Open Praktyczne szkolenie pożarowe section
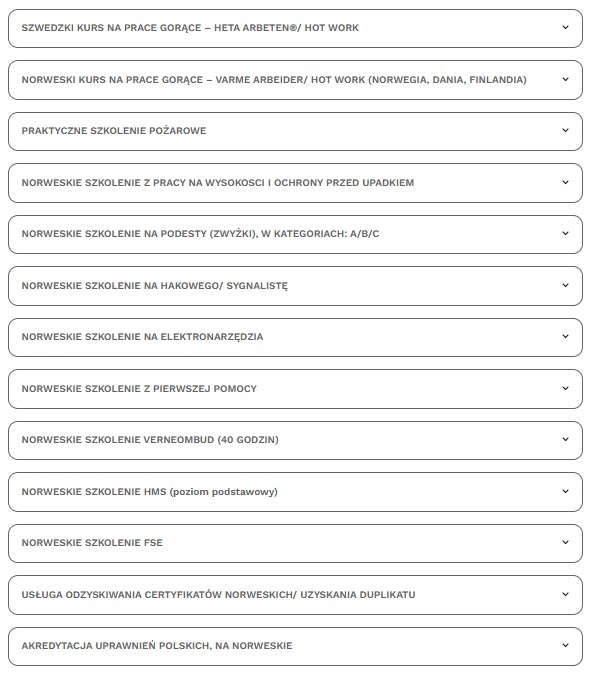The height and width of the screenshot is (695, 600). (114, 131)
